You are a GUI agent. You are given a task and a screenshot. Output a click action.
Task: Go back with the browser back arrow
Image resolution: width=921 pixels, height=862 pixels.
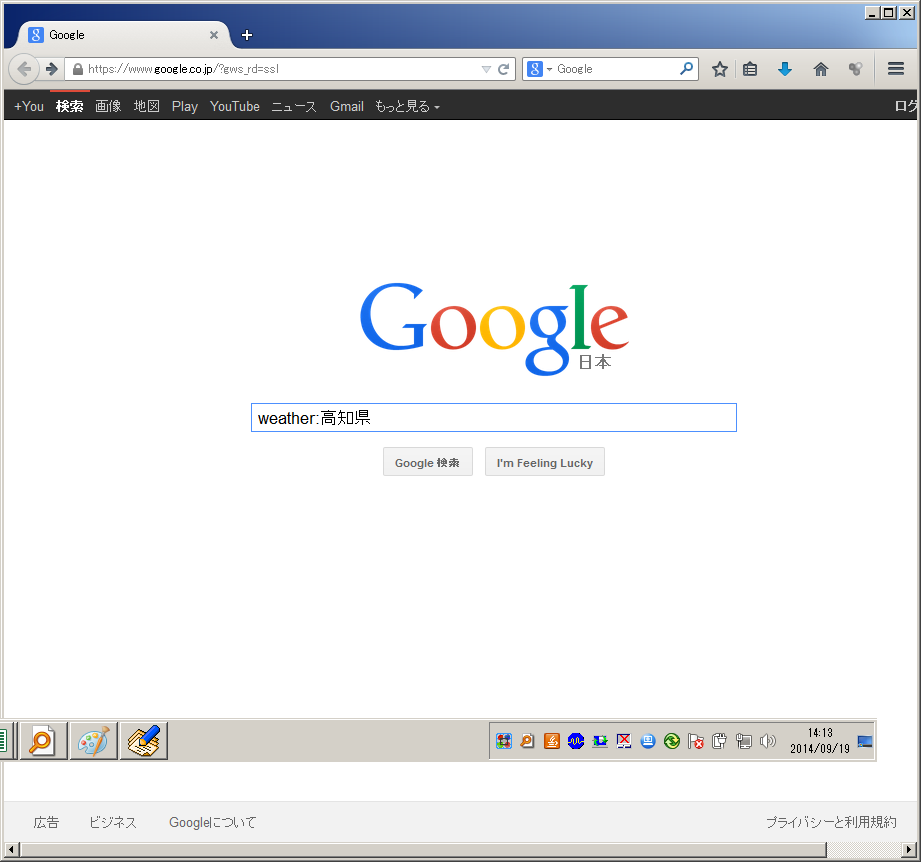pos(24,69)
